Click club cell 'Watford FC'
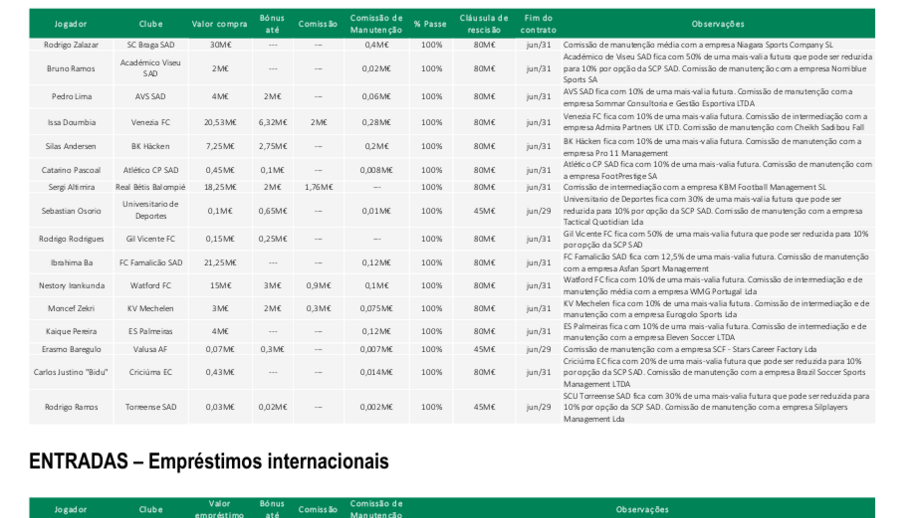Viewport: 920px width, 518px height. pyautogui.click(x=150, y=286)
